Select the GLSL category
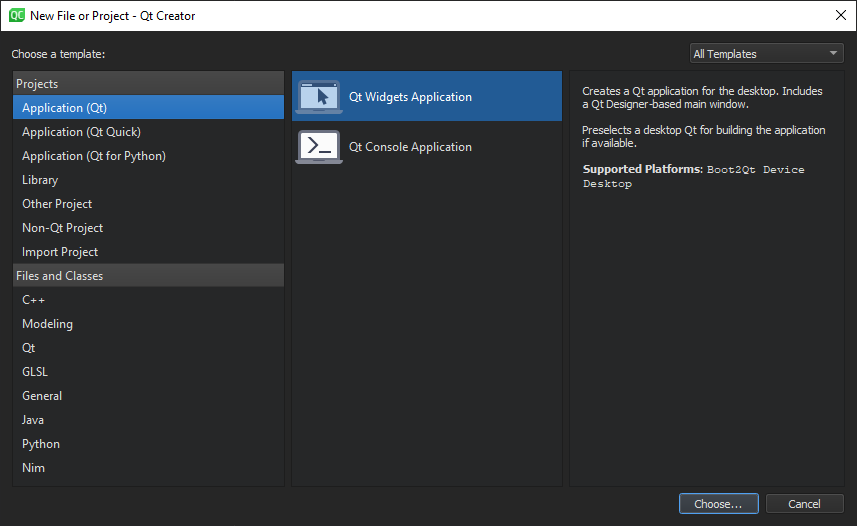857x526 pixels. coord(148,372)
